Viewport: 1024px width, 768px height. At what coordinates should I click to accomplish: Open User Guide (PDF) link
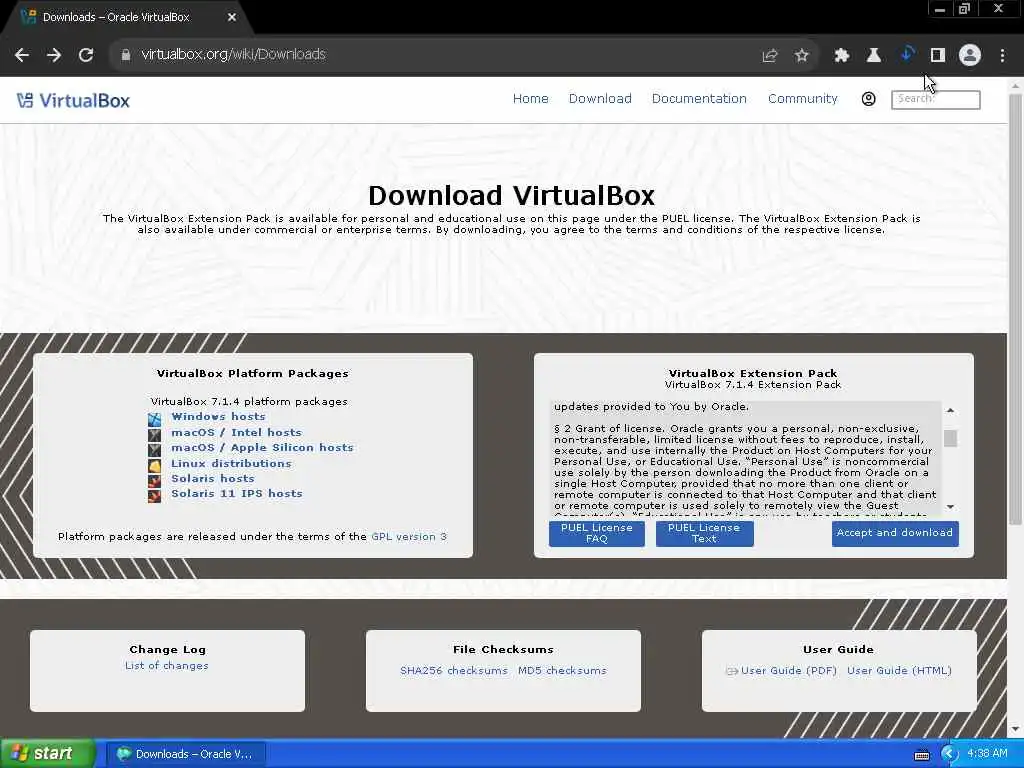788,671
